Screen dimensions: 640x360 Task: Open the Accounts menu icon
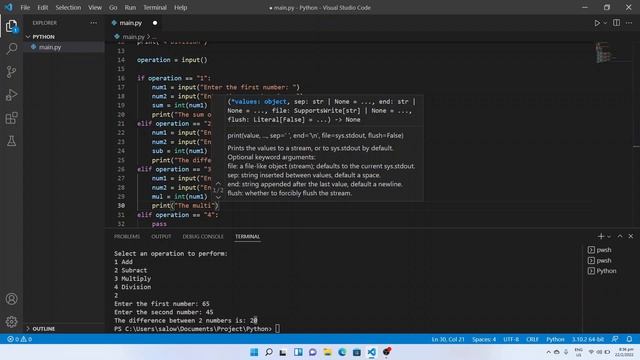11,299
